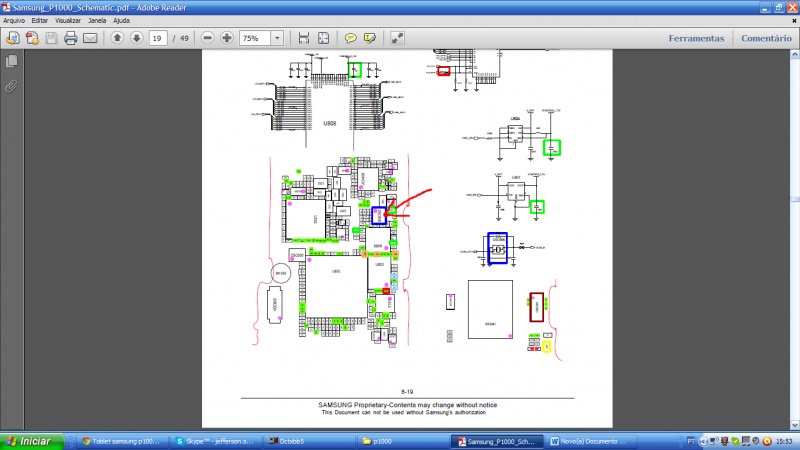Image resolution: width=800 pixels, height=450 pixels.
Task: Print the document using printer icon
Action: (x=70, y=38)
